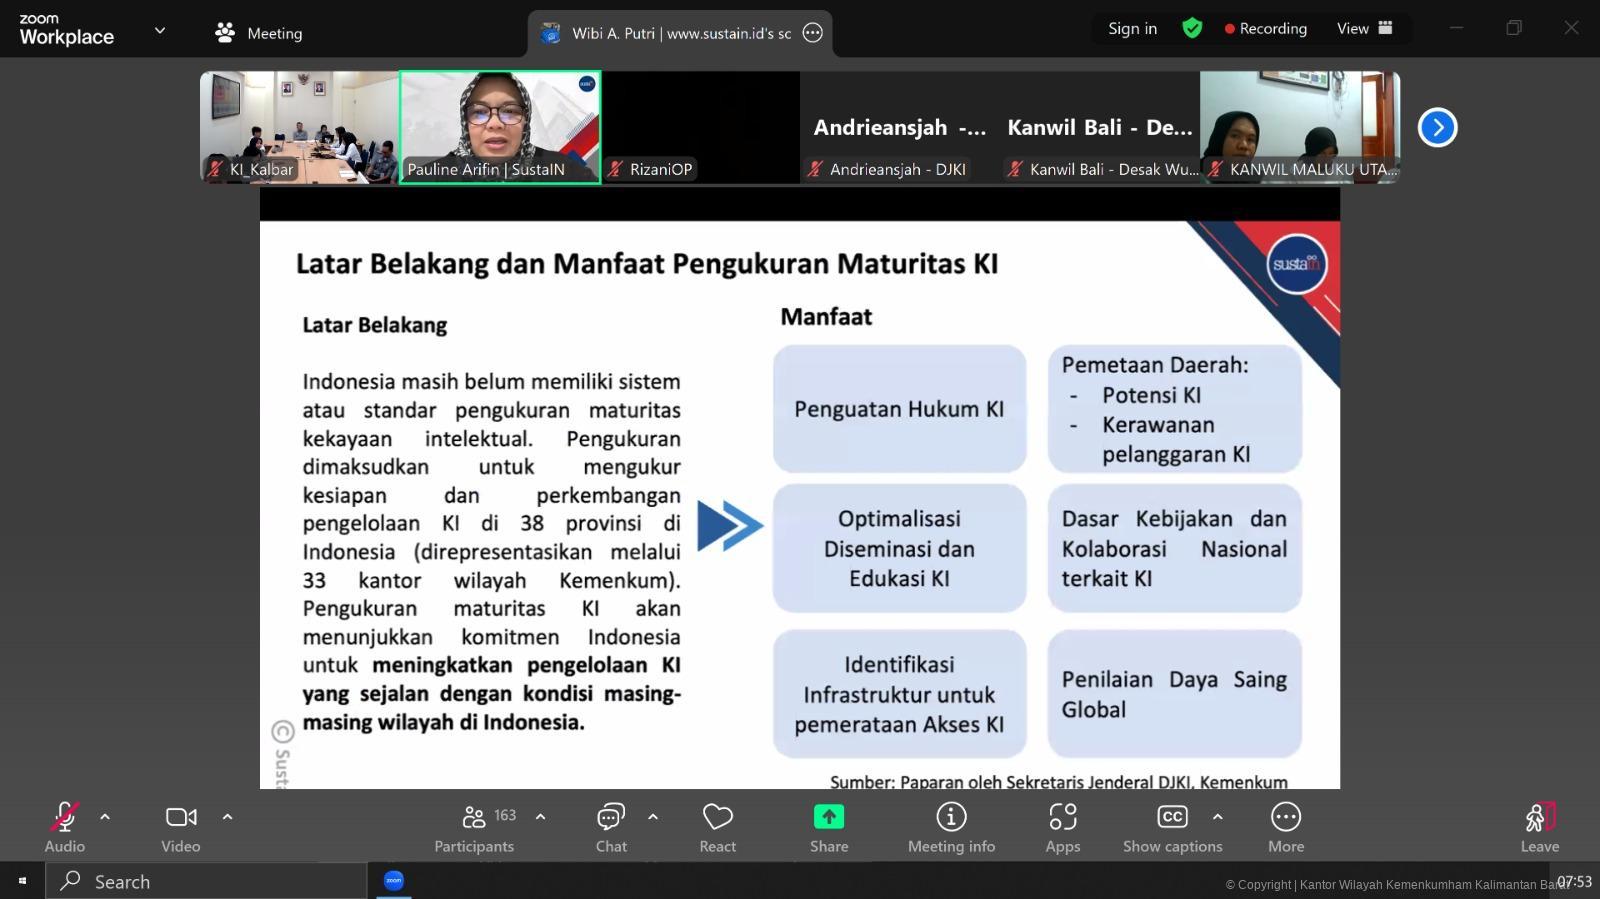The width and height of the screenshot is (1600, 899).
Task: Toggle the Video camera on
Action: pyautogui.click(x=181, y=828)
